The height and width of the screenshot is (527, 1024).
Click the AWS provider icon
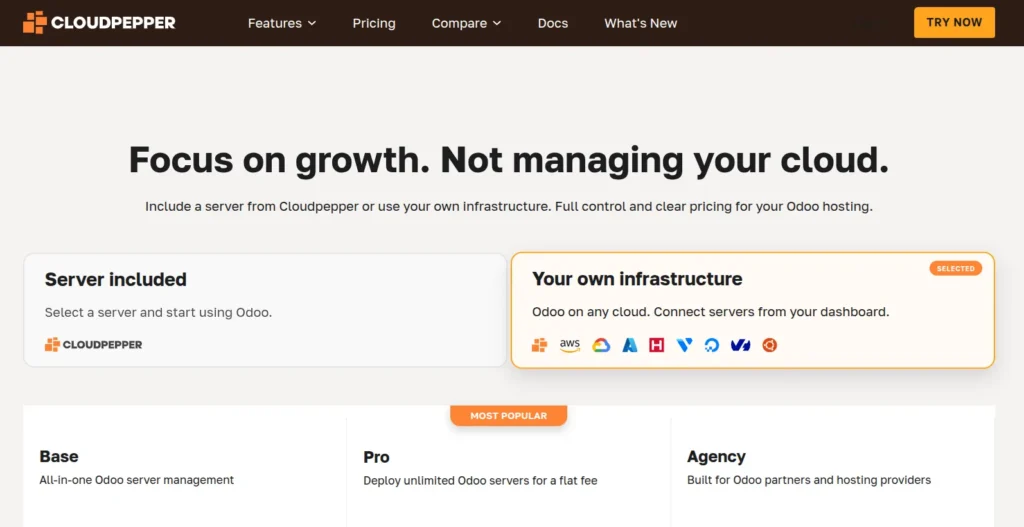569,345
